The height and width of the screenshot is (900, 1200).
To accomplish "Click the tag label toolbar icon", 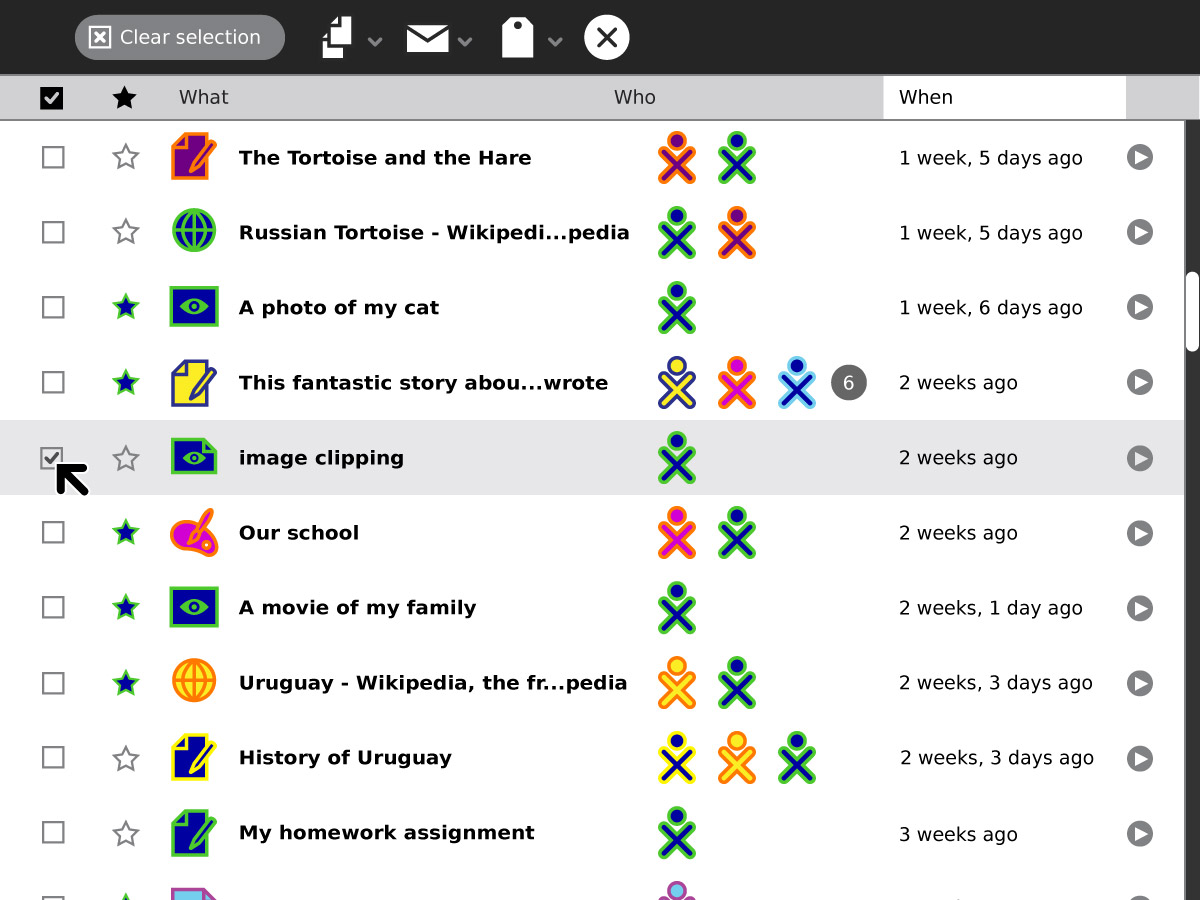I will click(x=517, y=38).
